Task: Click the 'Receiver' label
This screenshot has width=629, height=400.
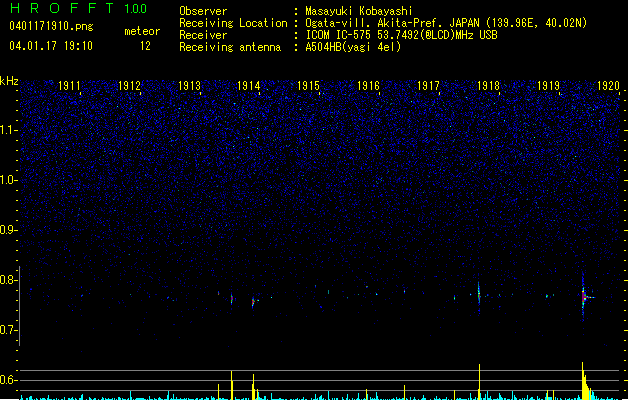Action: tap(203, 35)
